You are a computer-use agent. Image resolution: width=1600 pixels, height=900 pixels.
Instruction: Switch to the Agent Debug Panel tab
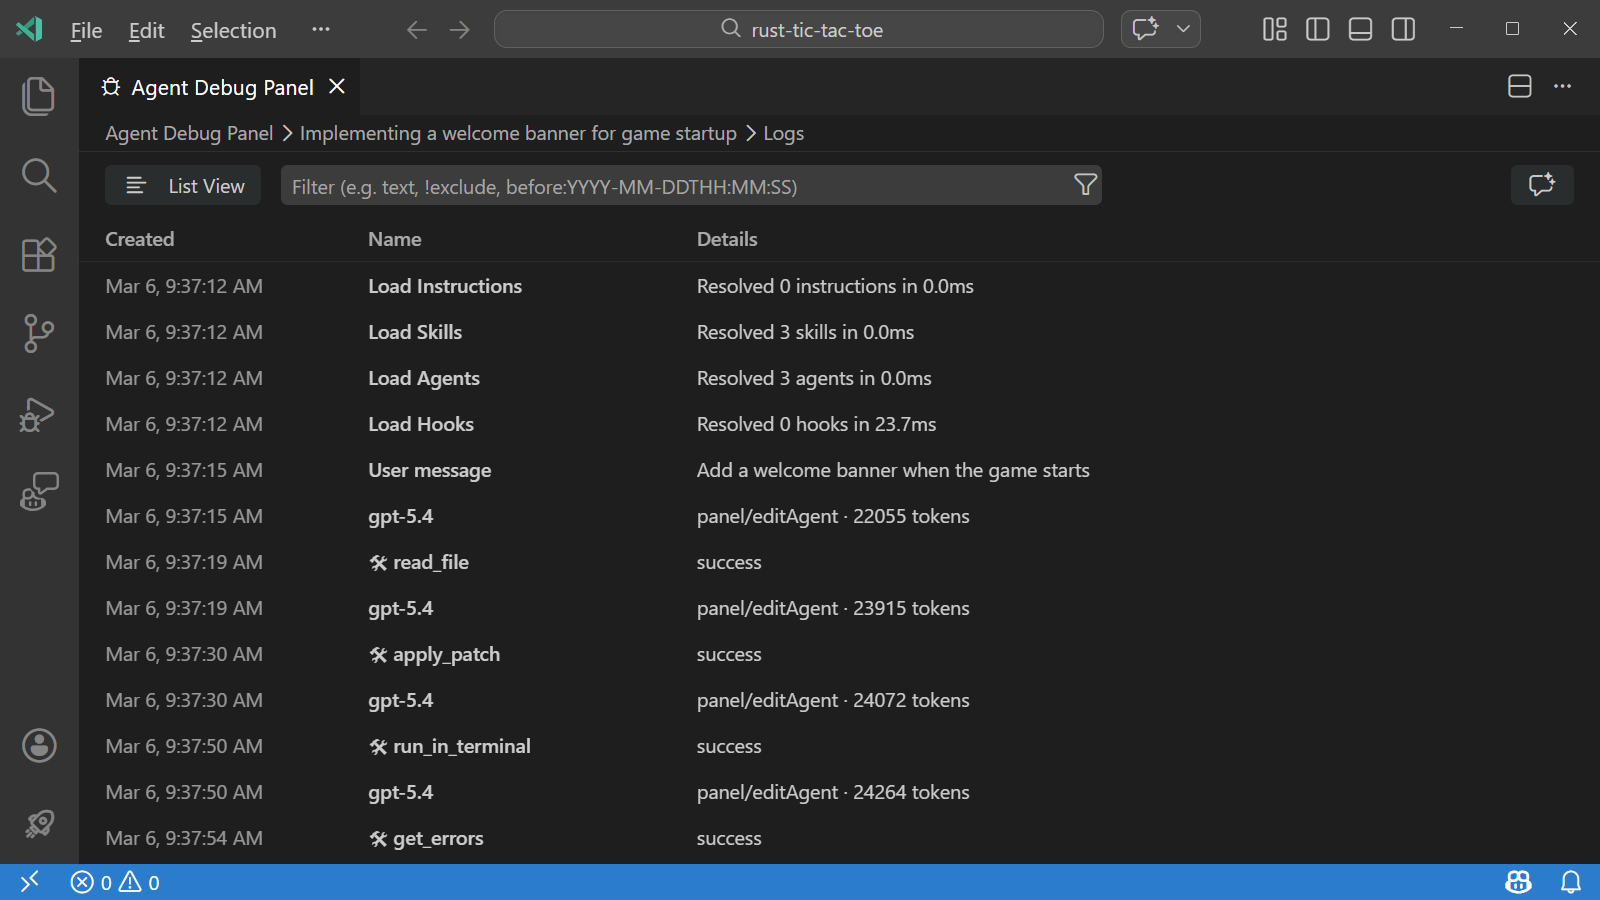click(222, 87)
